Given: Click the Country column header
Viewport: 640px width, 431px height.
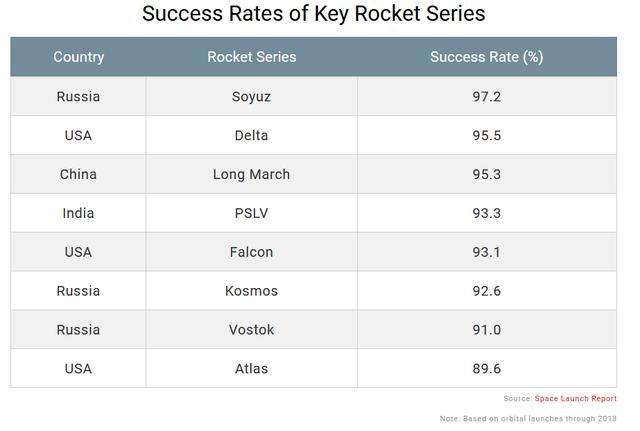Looking at the screenshot, I should (78, 57).
